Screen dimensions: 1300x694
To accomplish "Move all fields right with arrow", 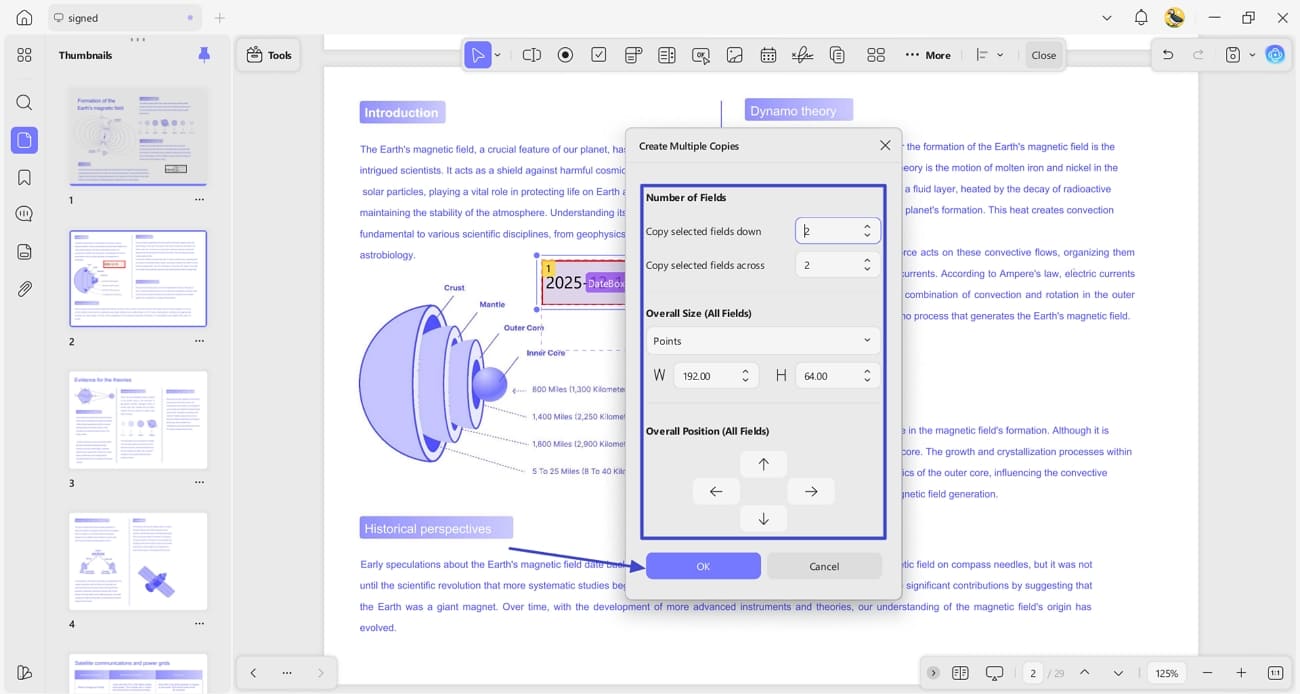I will (x=811, y=491).
